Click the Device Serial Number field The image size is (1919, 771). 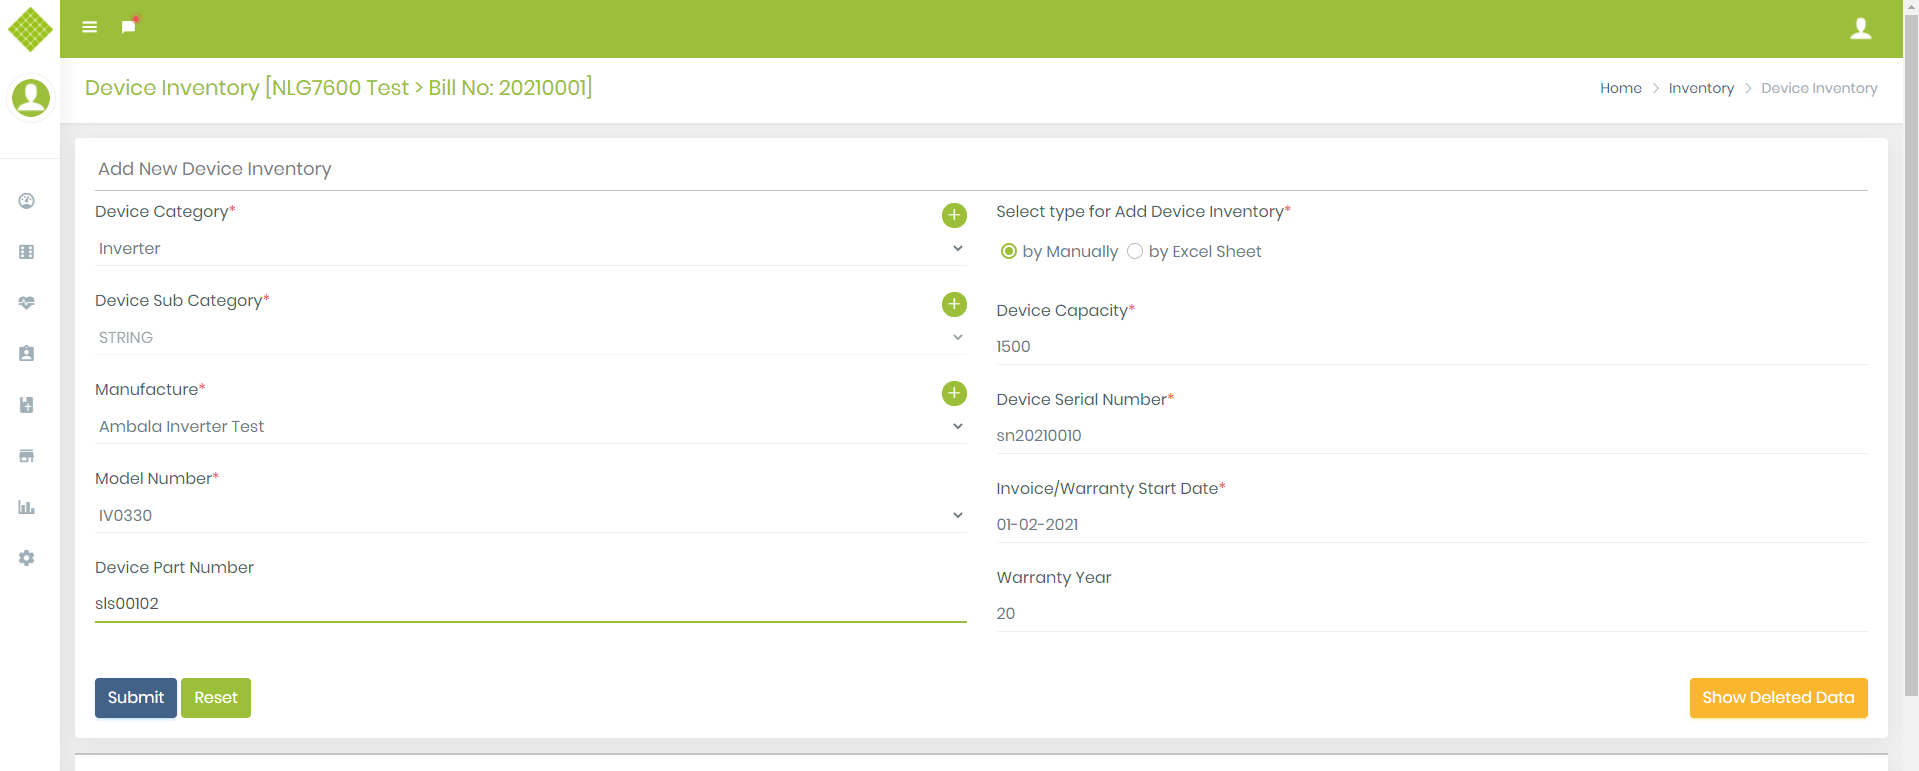click(1432, 435)
